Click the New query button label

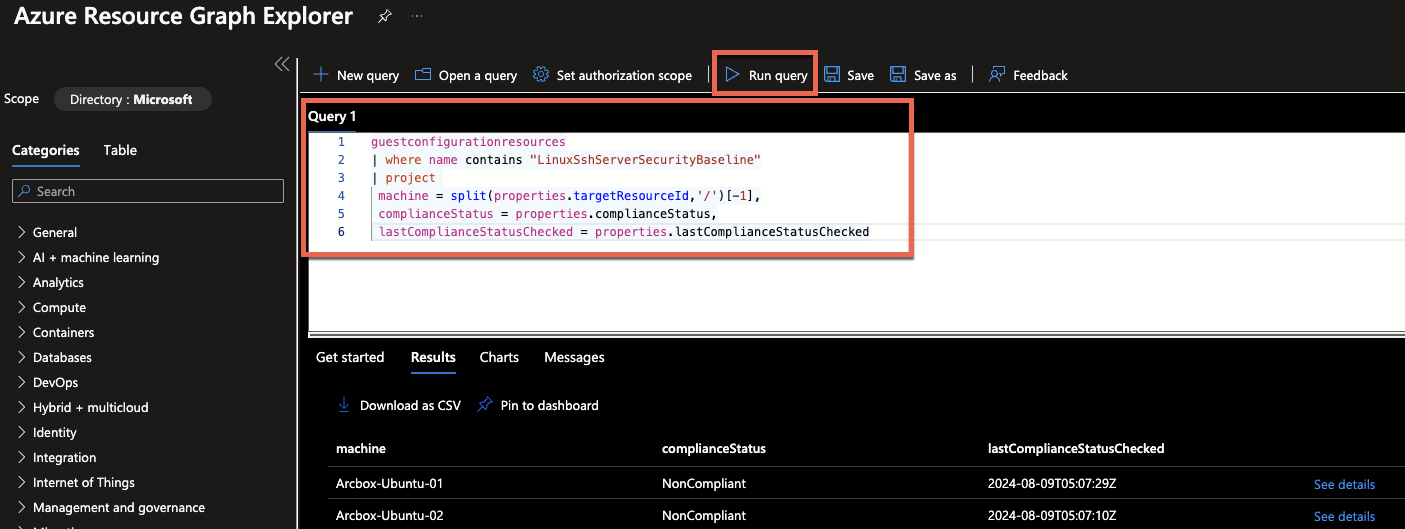click(x=368, y=75)
